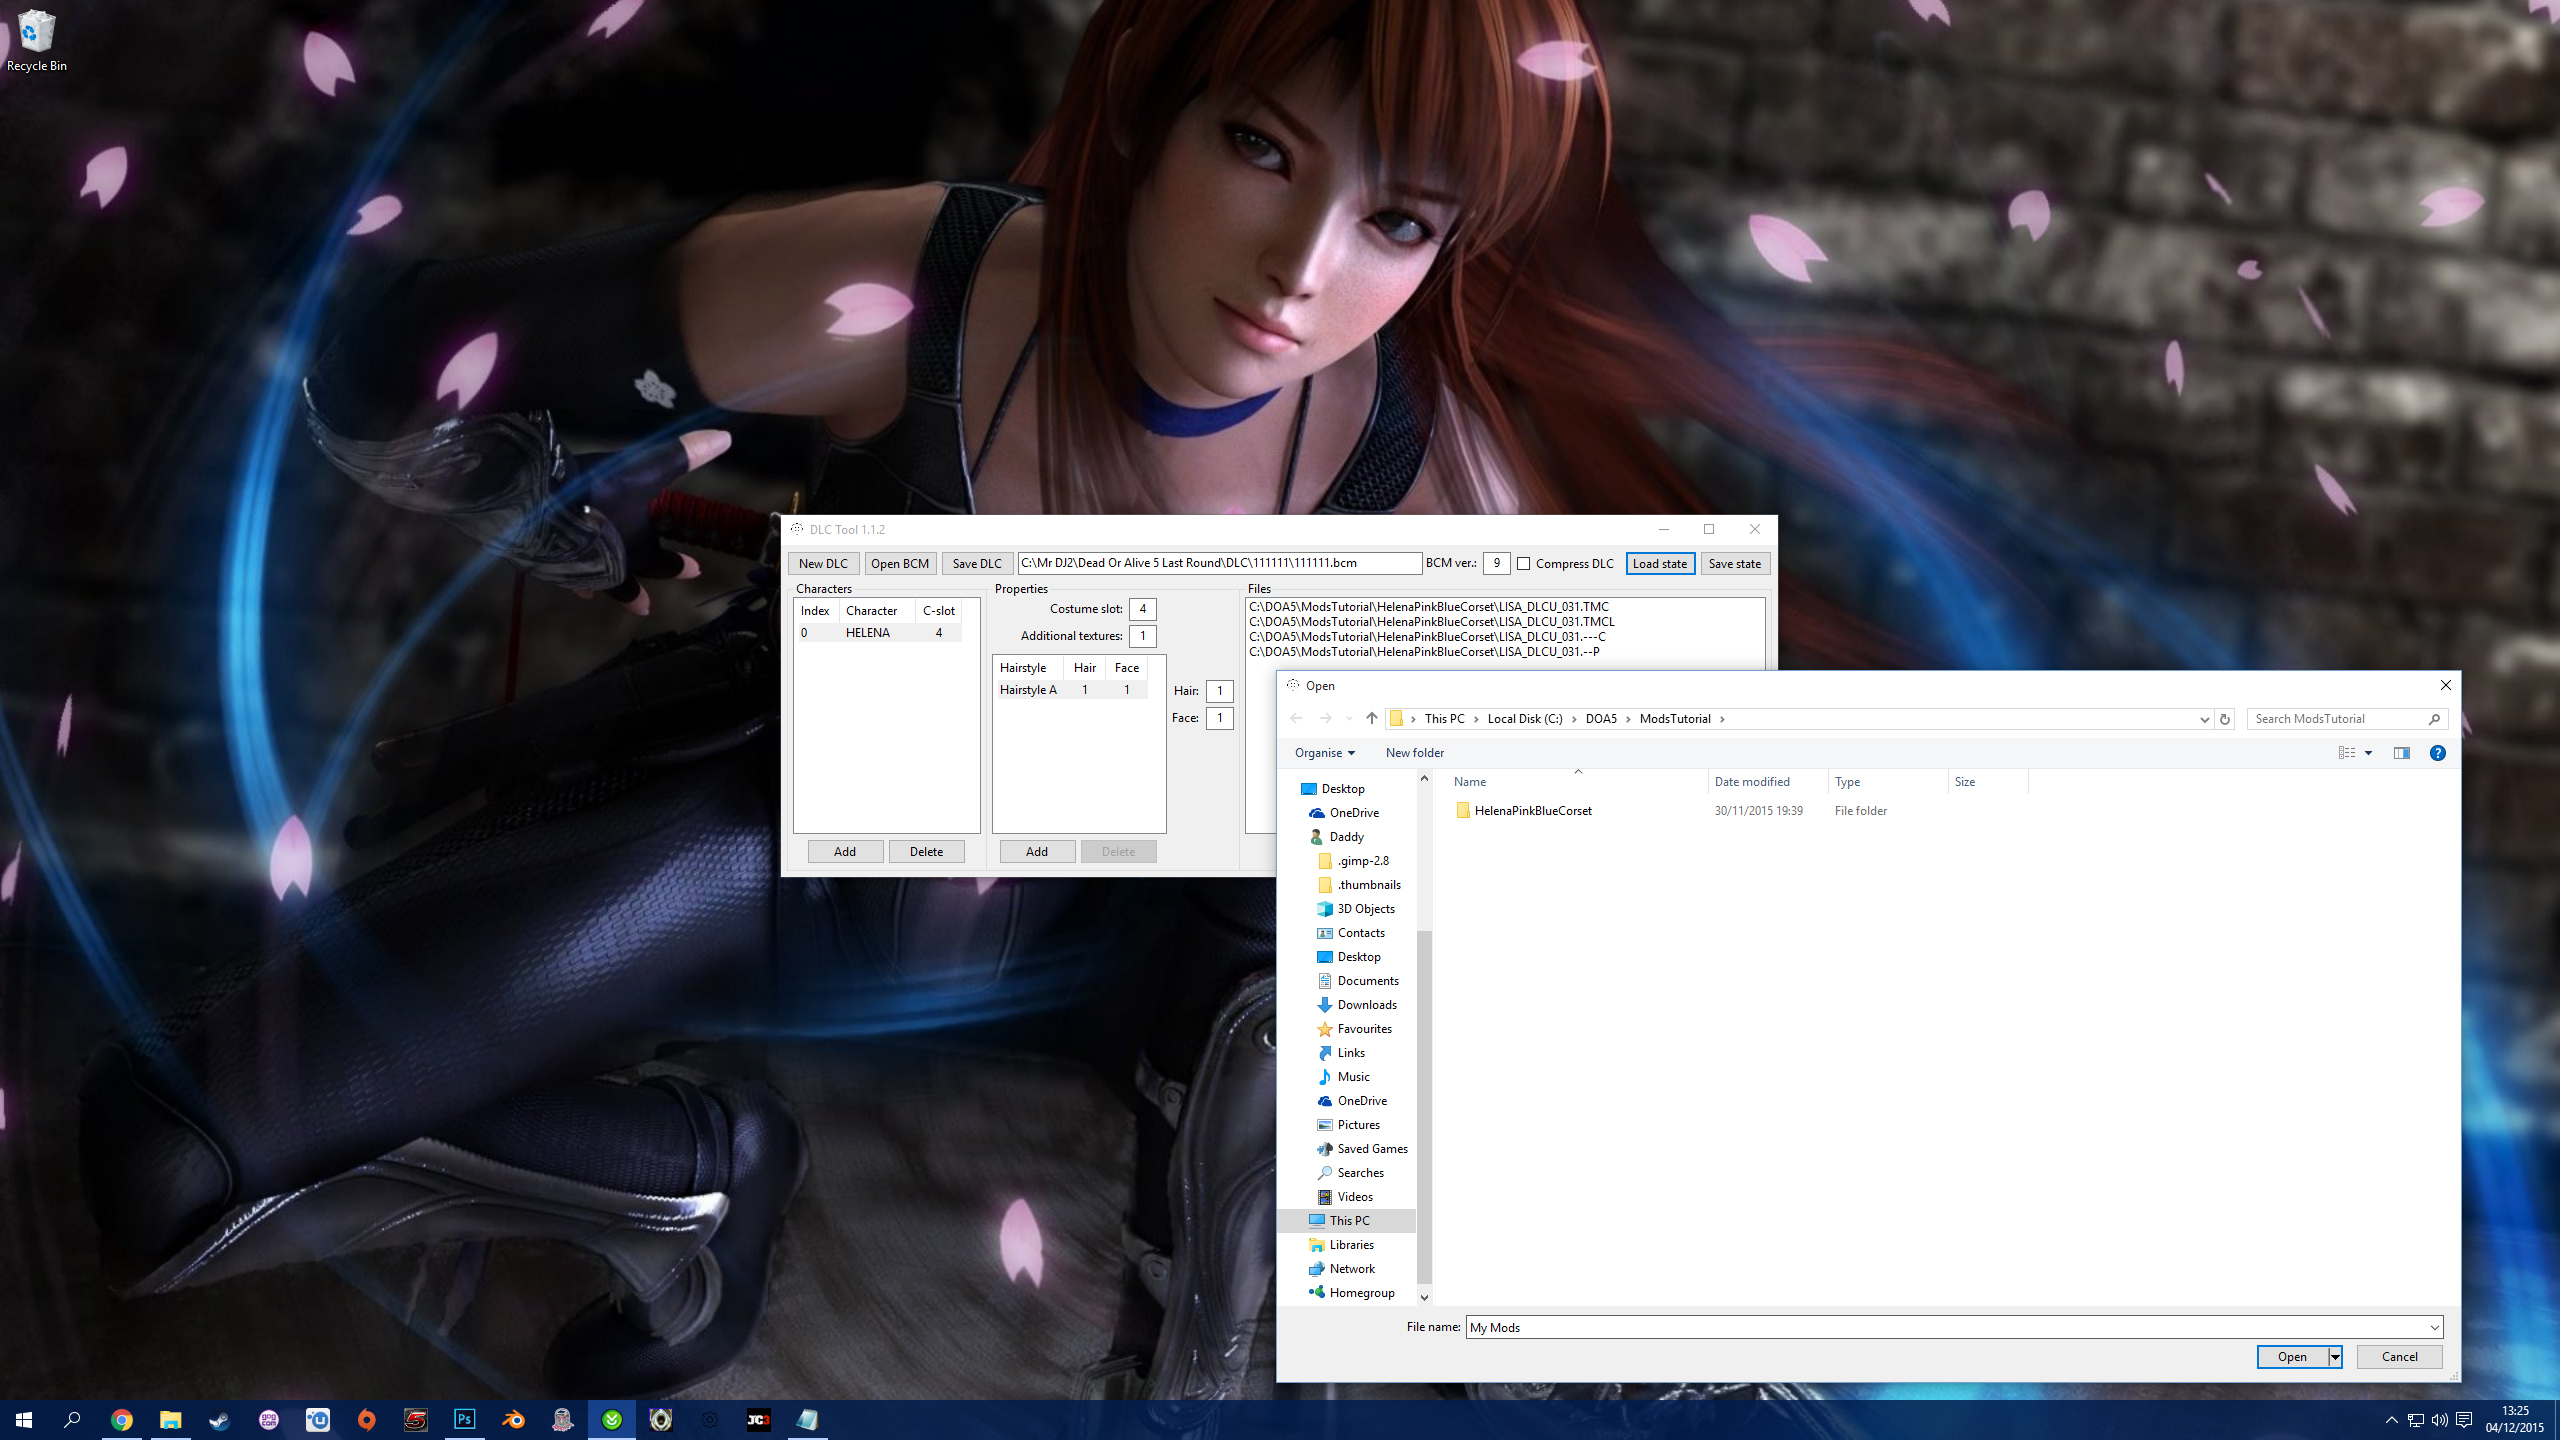This screenshot has height=1440, width=2560.
Task: Click Add under Characters list
Action: pyautogui.click(x=845, y=851)
